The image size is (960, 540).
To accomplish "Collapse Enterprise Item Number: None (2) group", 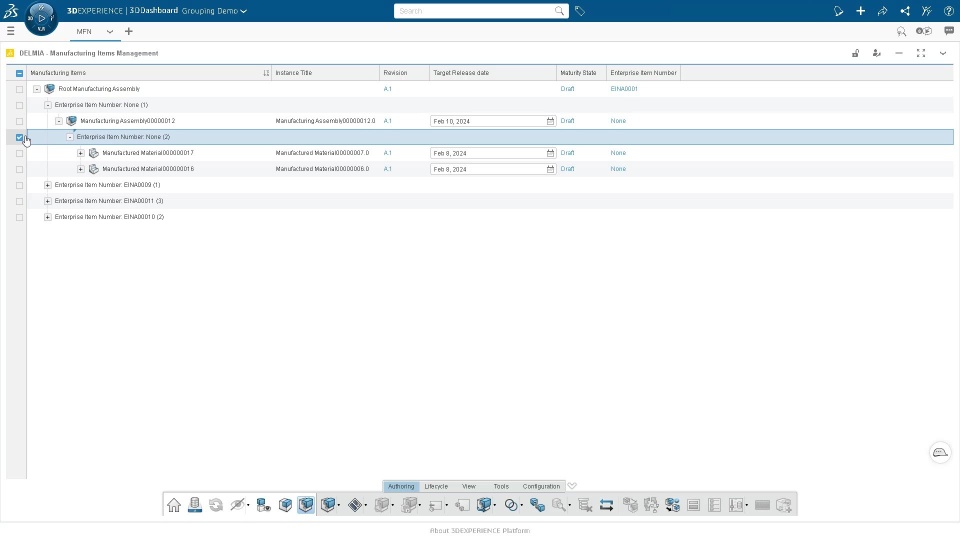I will point(70,137).
